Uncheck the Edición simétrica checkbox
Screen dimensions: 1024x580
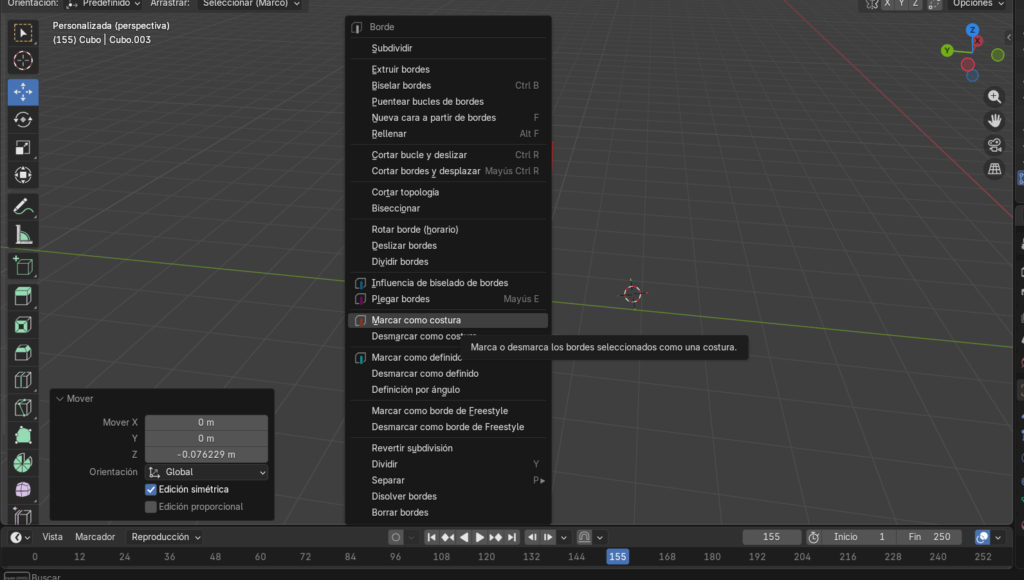click(151, 490)
